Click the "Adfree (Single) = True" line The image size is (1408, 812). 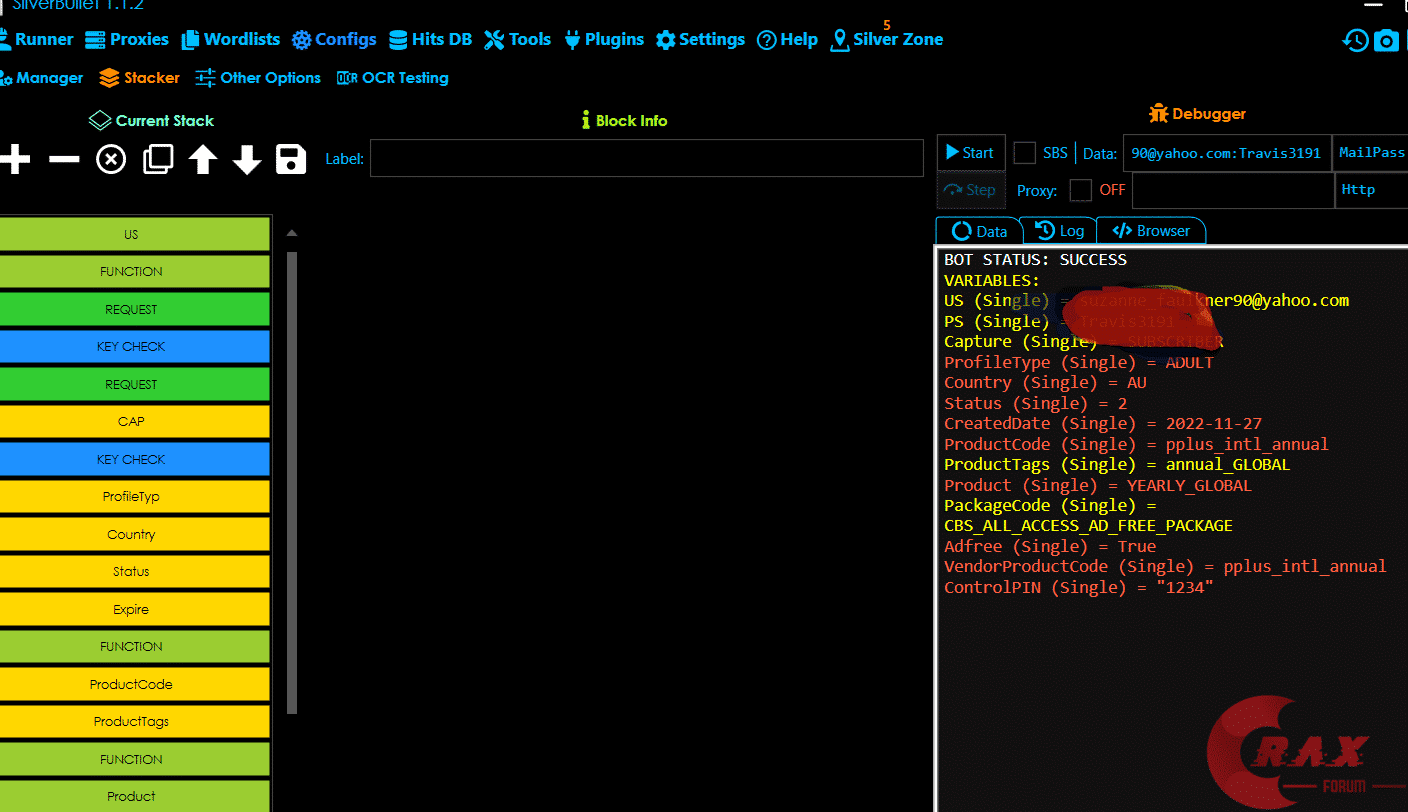(1050, 547)
